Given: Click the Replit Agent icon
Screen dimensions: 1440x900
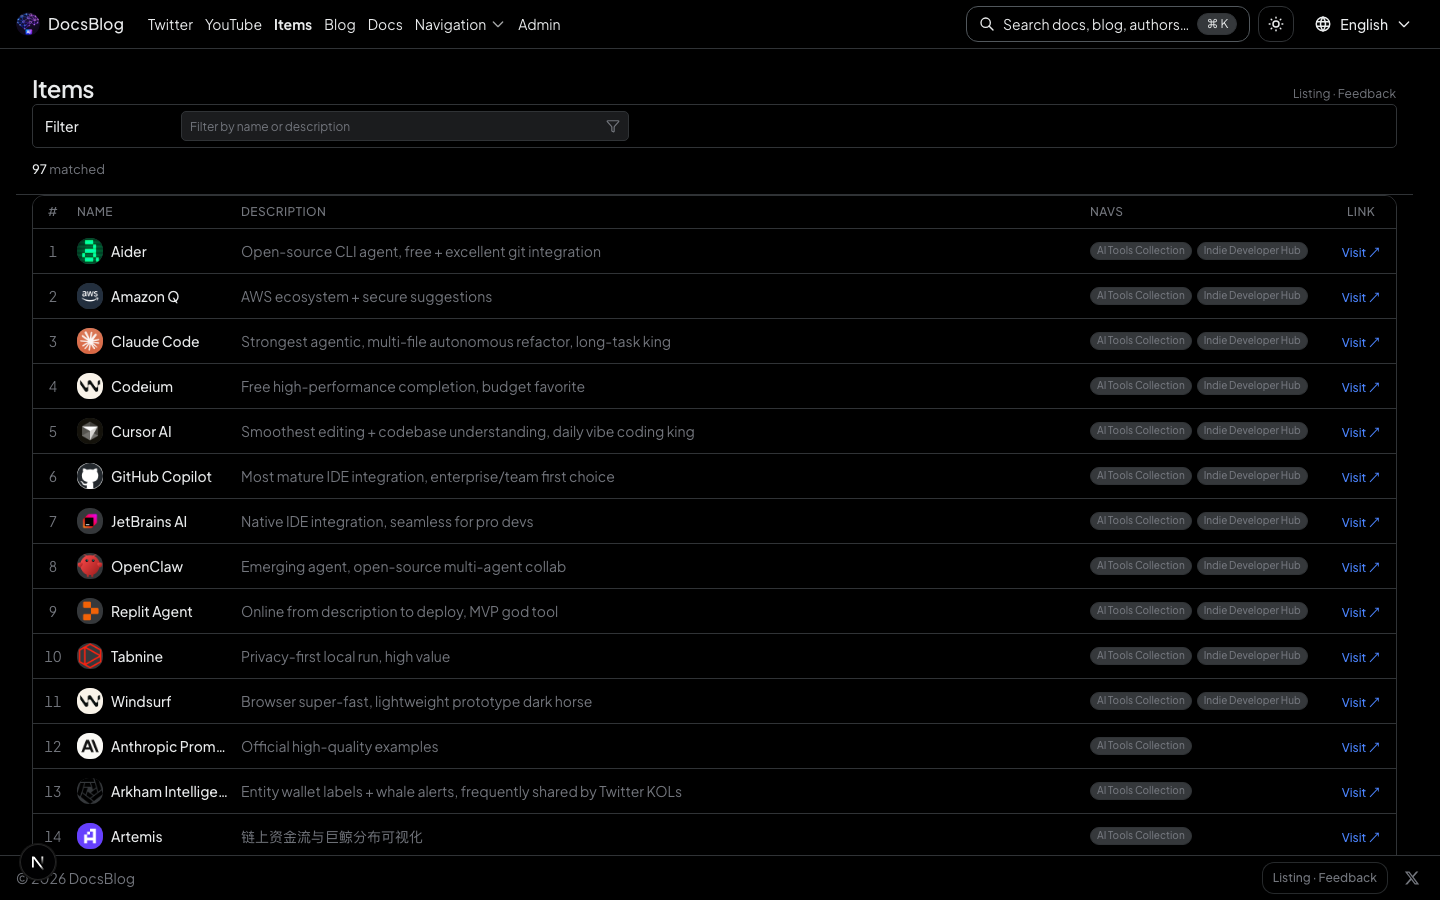Looking at the screenshot, I should [90, 611].
